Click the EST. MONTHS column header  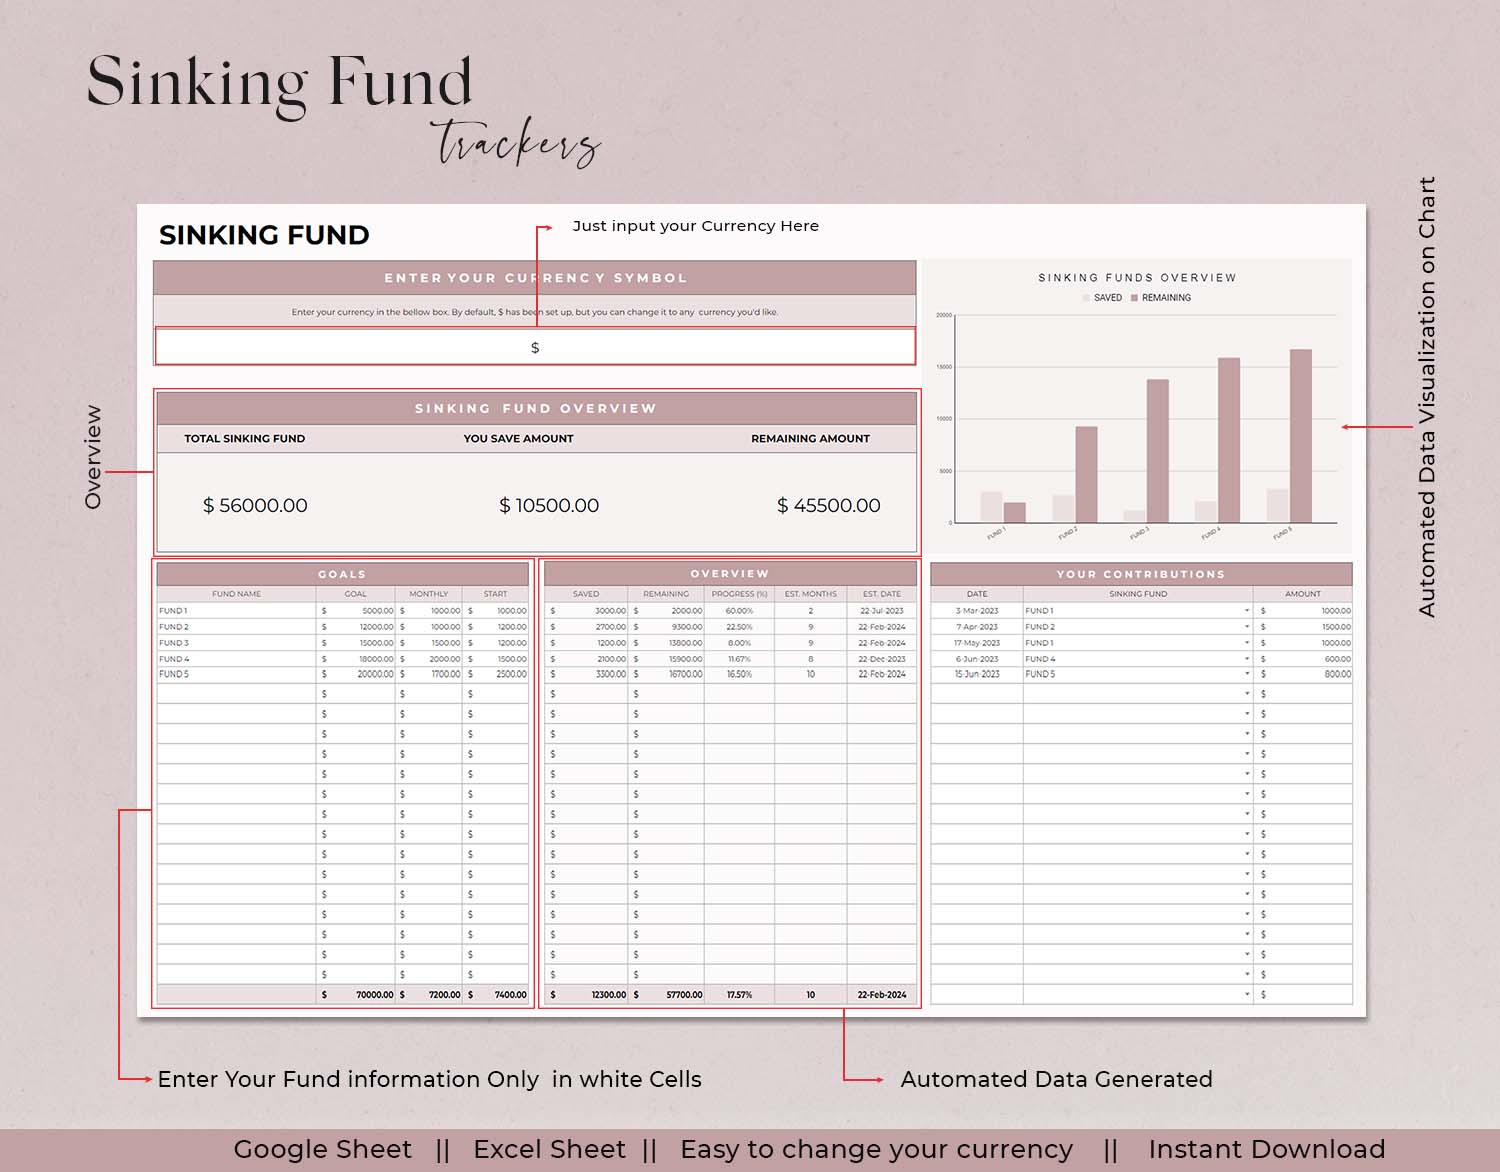point(811,594)
